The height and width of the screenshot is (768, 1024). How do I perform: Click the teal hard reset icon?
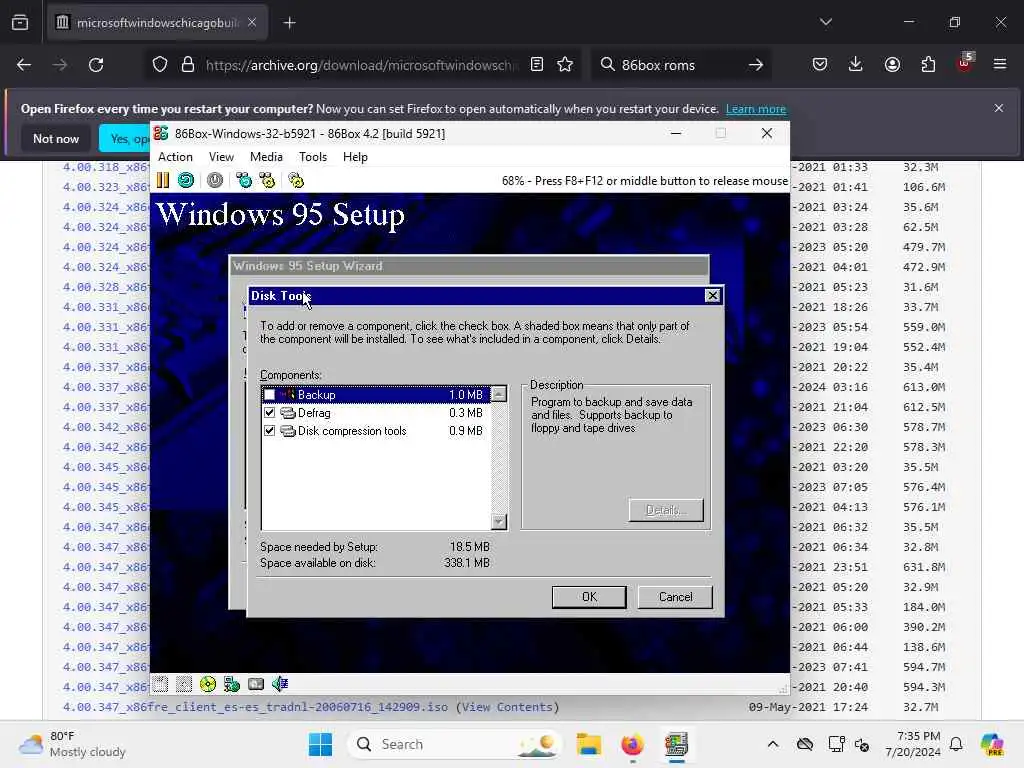pos(186,180)
